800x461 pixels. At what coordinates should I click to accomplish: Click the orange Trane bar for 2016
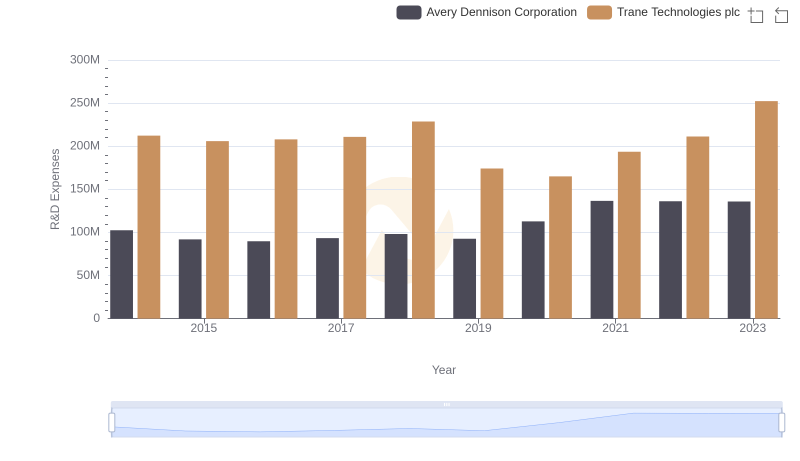(x=286, y=228)
